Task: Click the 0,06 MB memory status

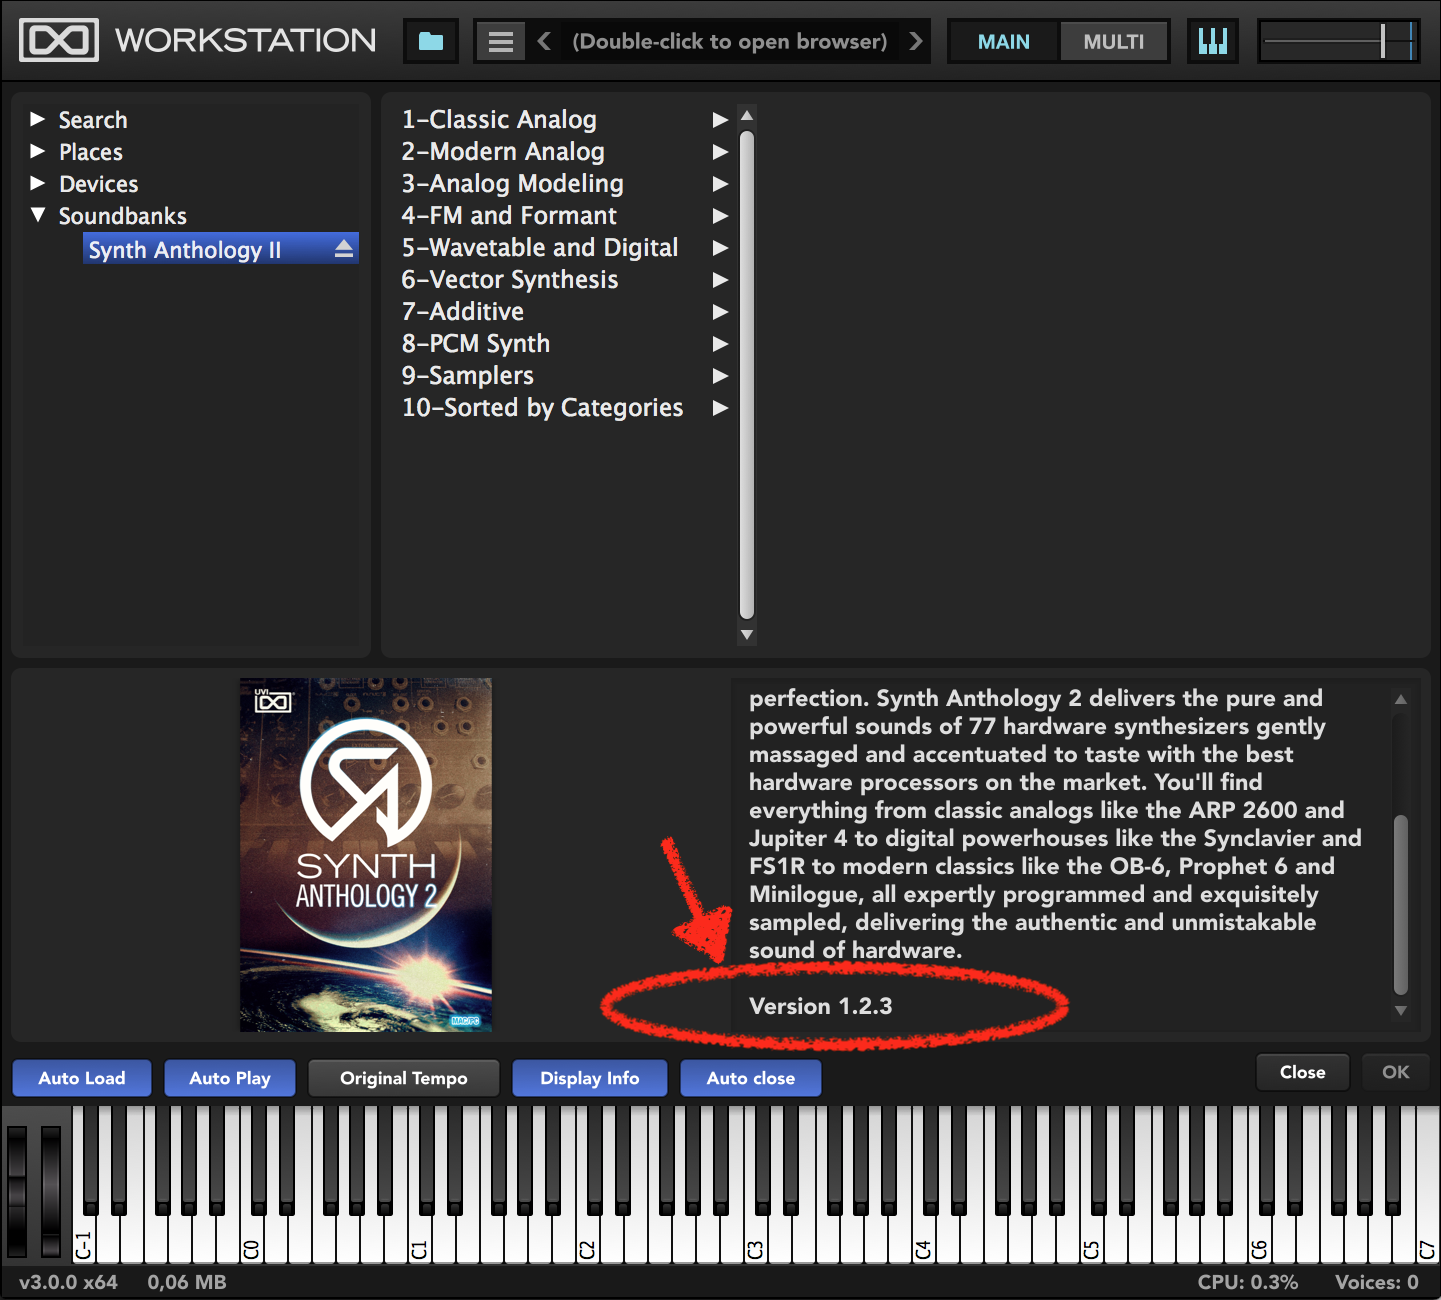Action: click(187, 1282)
